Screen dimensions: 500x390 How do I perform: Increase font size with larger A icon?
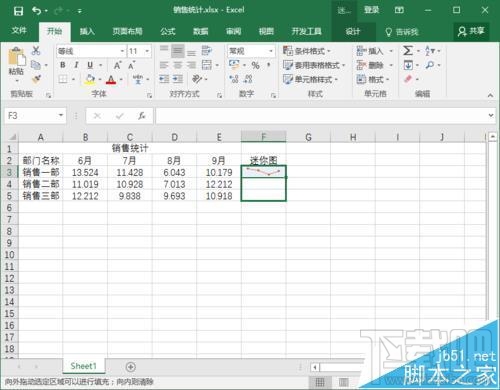117,65
